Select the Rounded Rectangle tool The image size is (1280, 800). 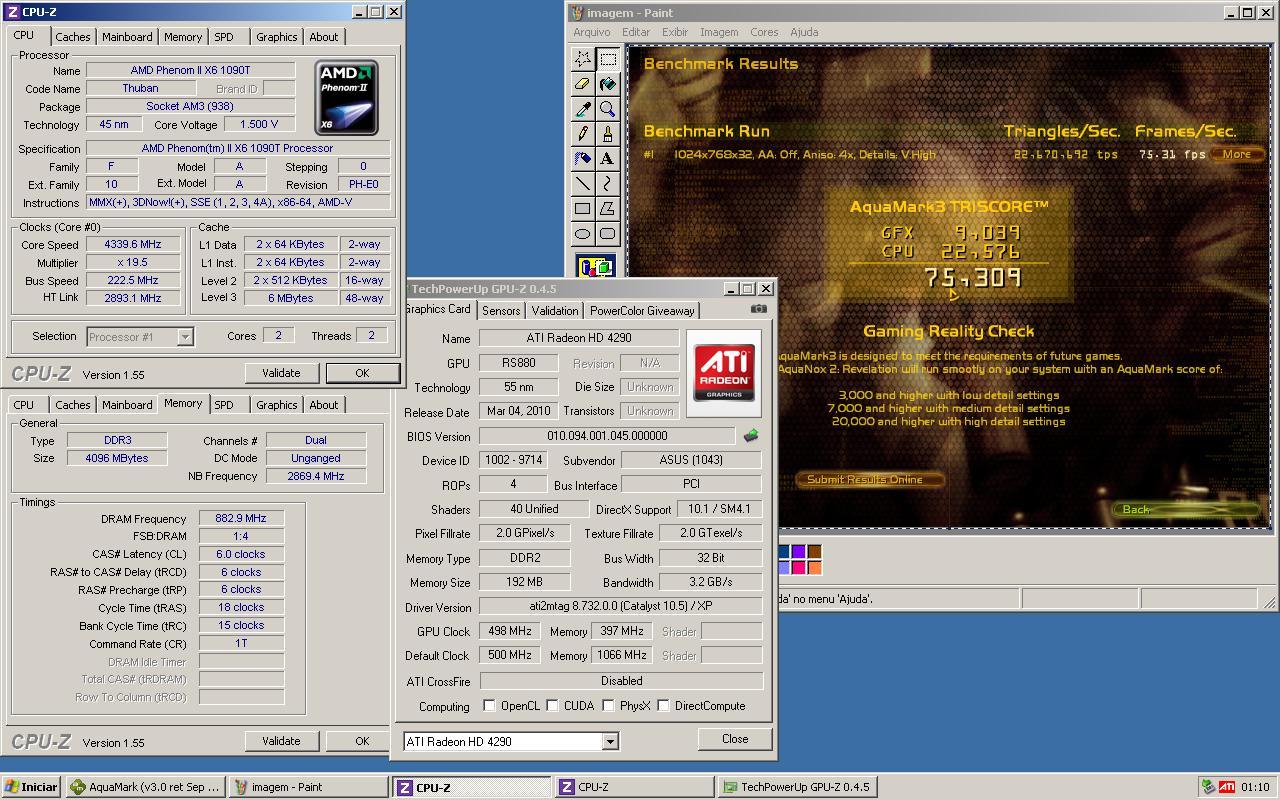pos(608,234)
